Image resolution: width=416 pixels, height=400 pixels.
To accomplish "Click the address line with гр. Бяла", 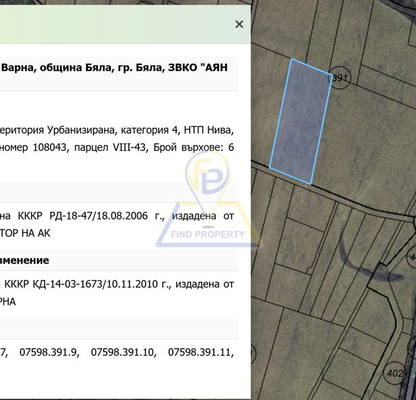I will point(115,67).
